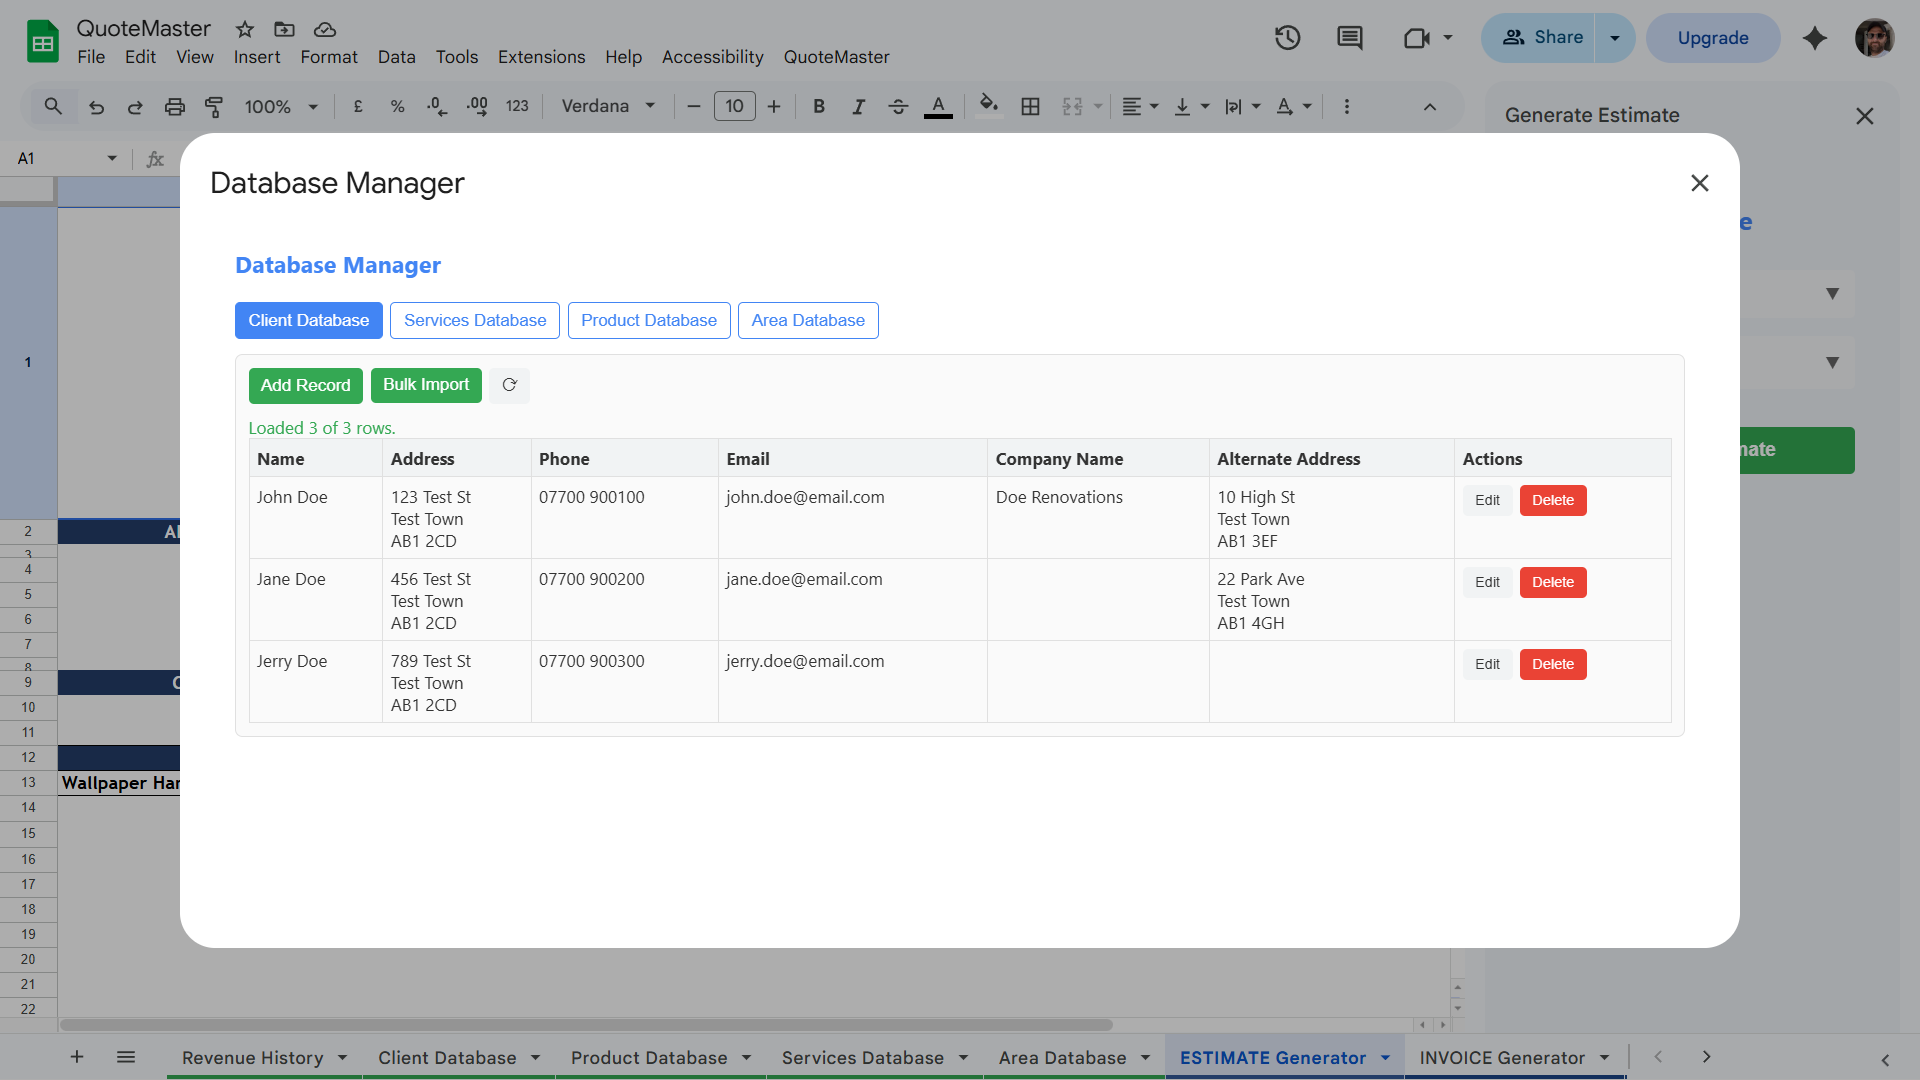Viewport: 1920px width, 1080px height.
Task: Apply currency format using the £ icon
Action: click(x=357, y=106)
